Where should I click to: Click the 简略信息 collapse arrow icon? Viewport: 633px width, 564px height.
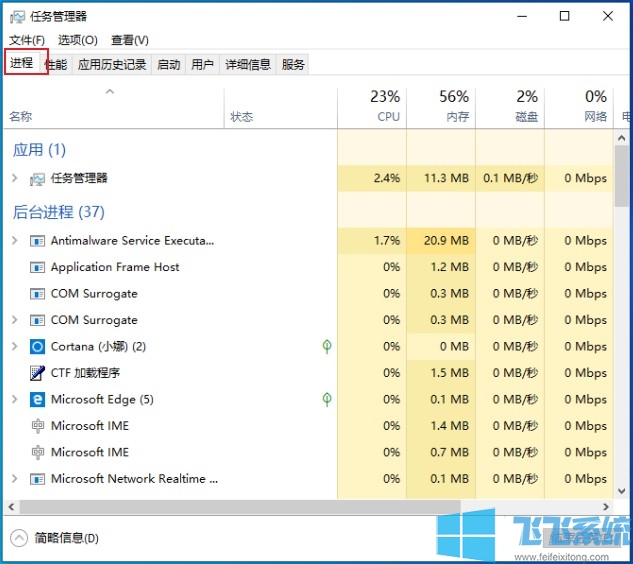point(19,538)
